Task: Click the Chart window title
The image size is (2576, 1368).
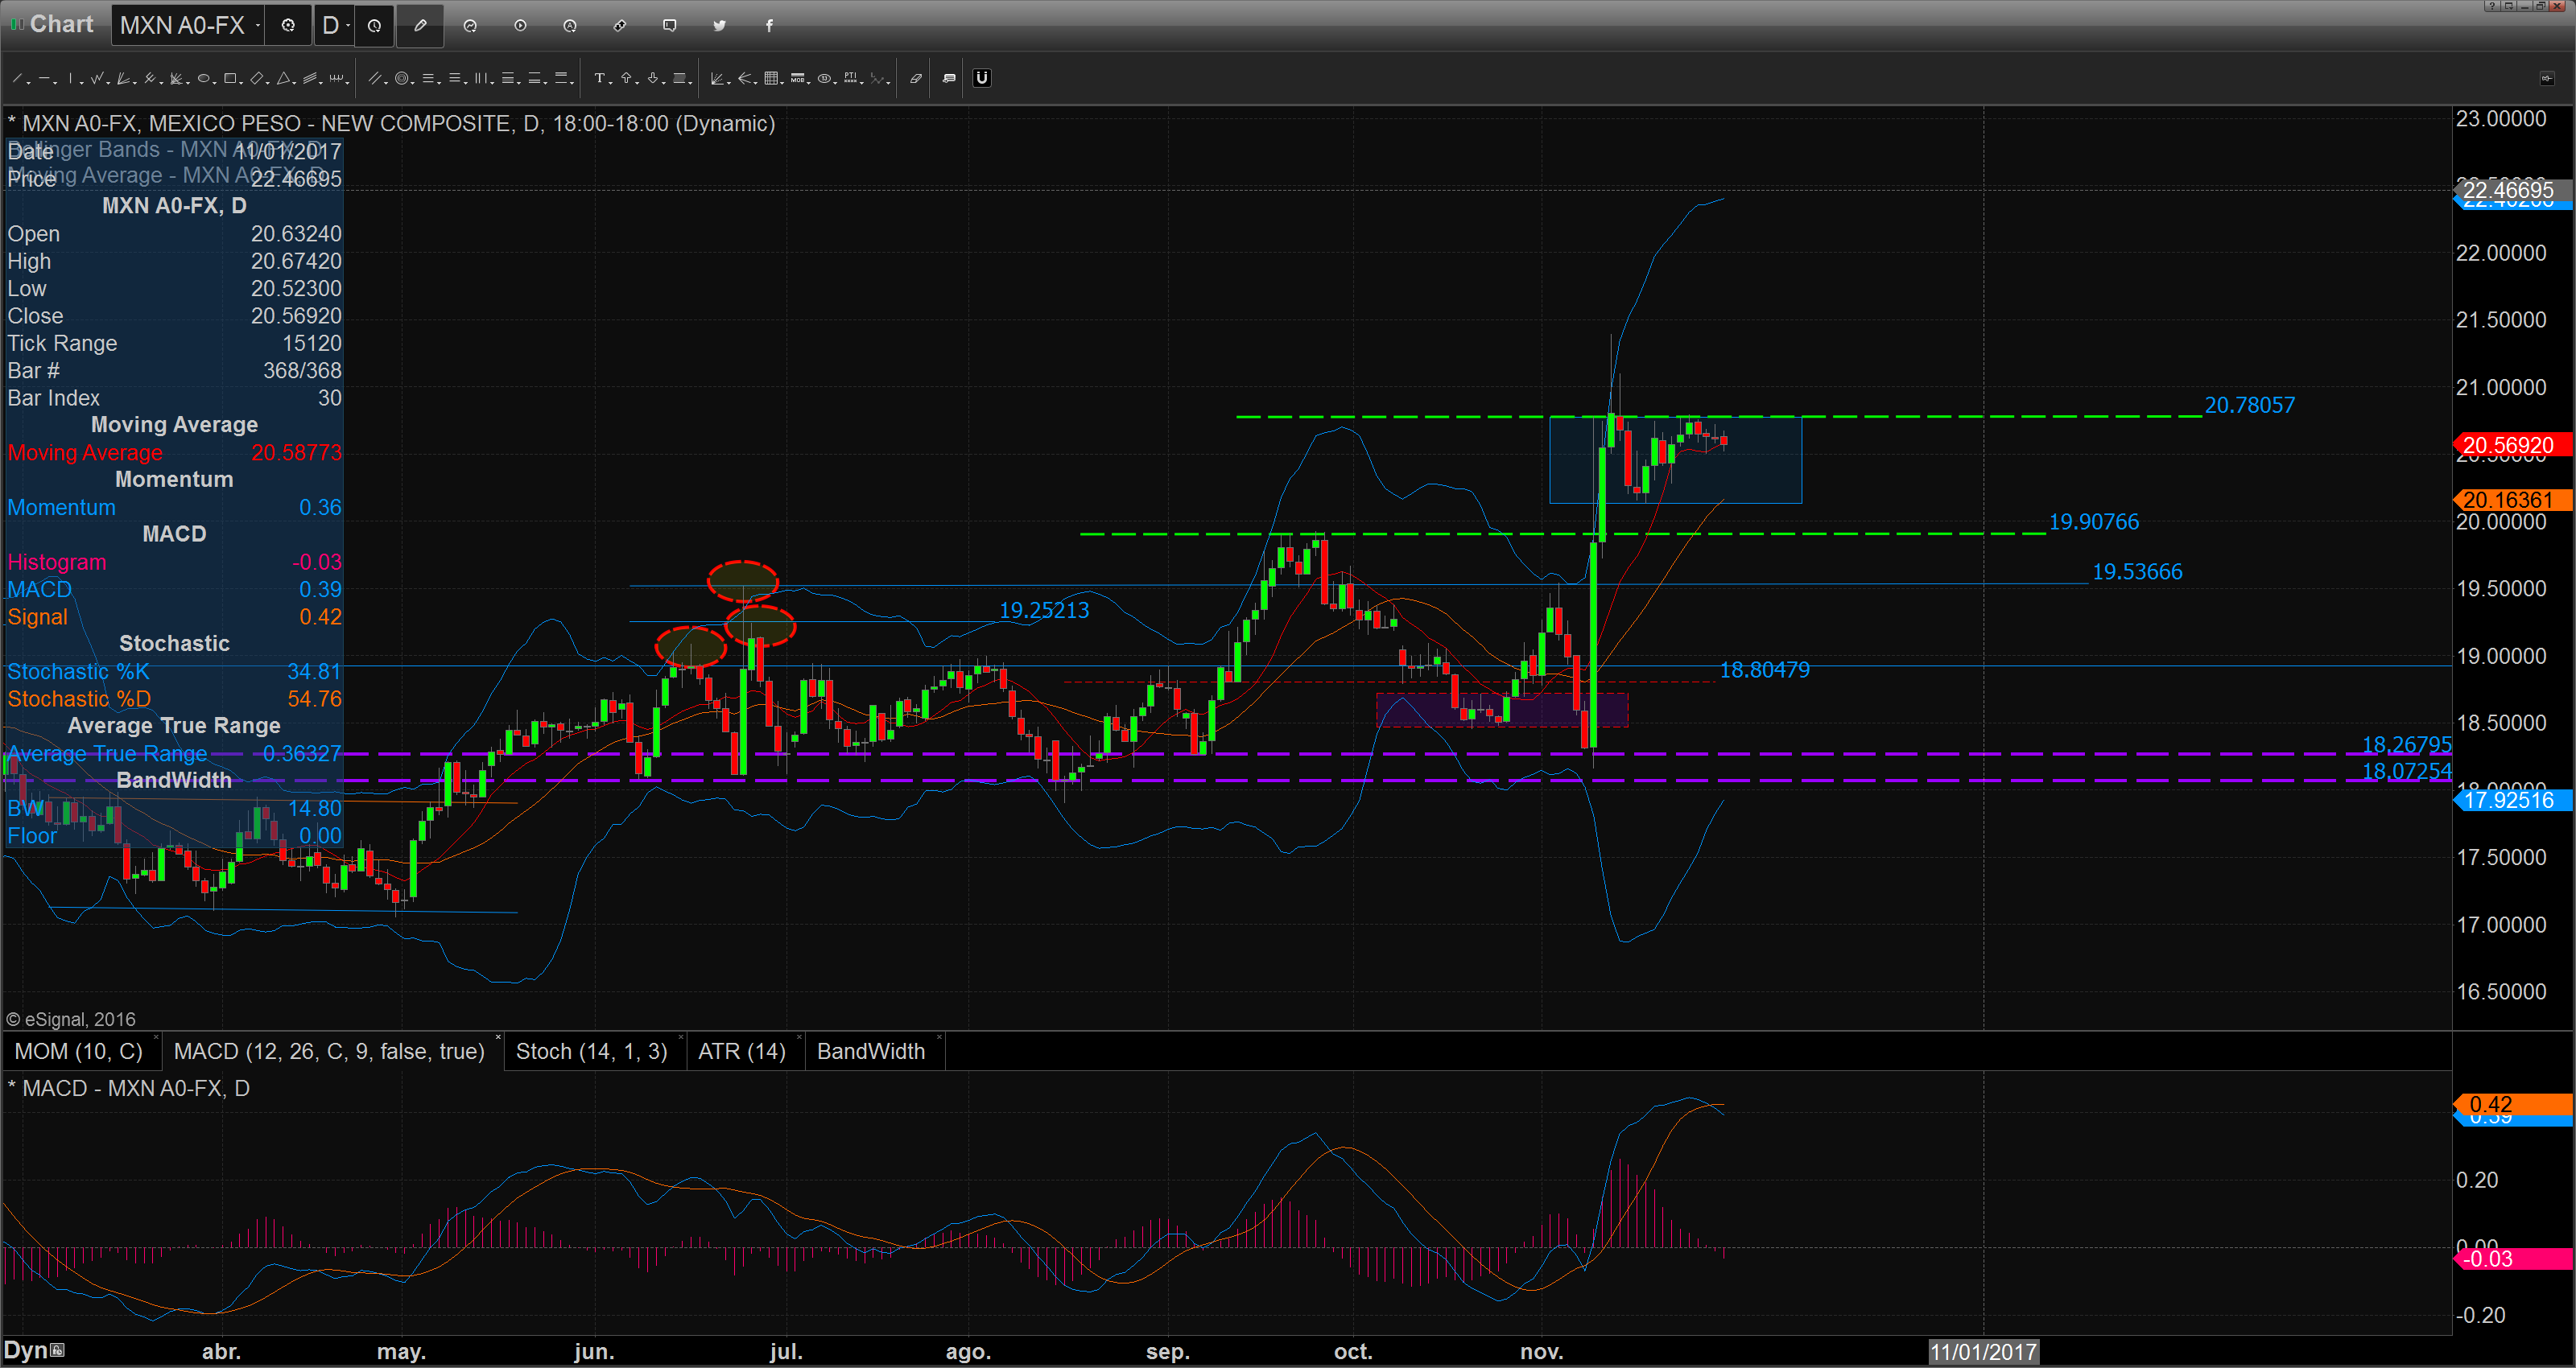Action: (x=61, y=24)
